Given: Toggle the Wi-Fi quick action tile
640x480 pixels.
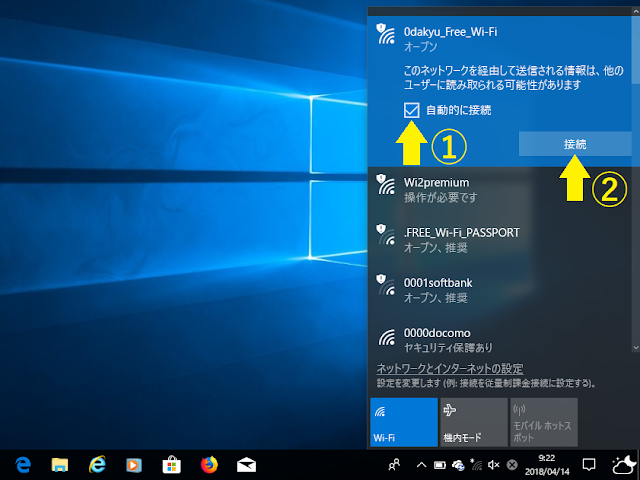Looking at the screenshot, I should [x=404, y=422].
